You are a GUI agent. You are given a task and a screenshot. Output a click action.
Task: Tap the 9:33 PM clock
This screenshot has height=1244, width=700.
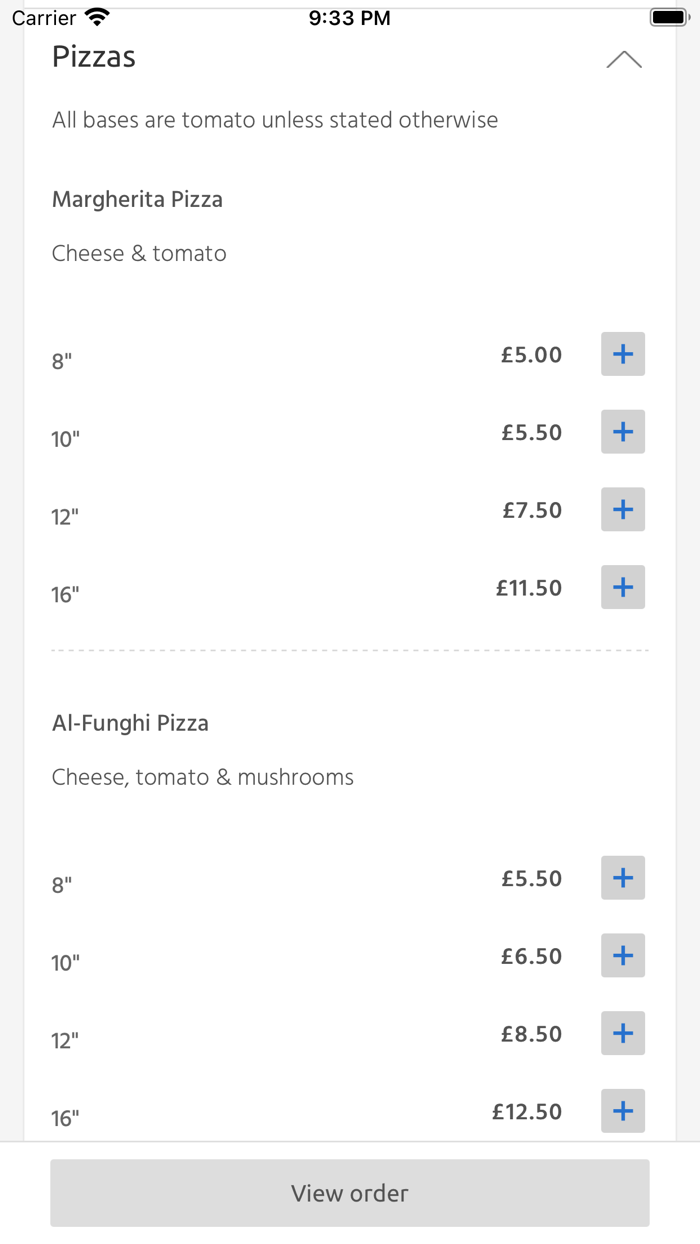349,15
